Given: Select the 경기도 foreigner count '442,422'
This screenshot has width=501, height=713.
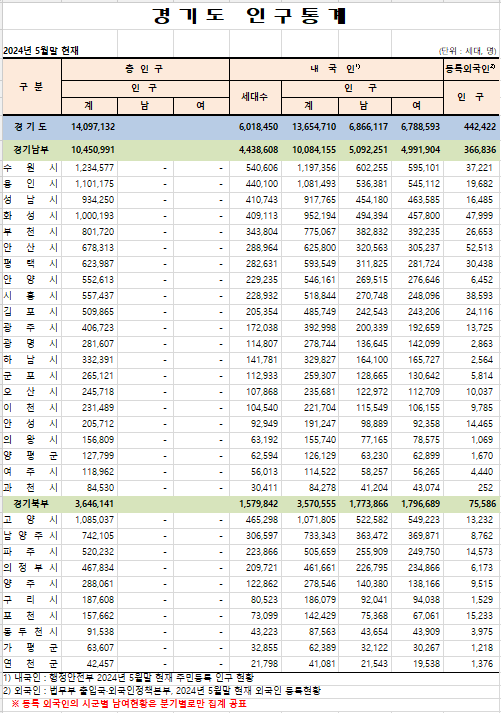Looking at the screenshot, I should tap(480, 127).
